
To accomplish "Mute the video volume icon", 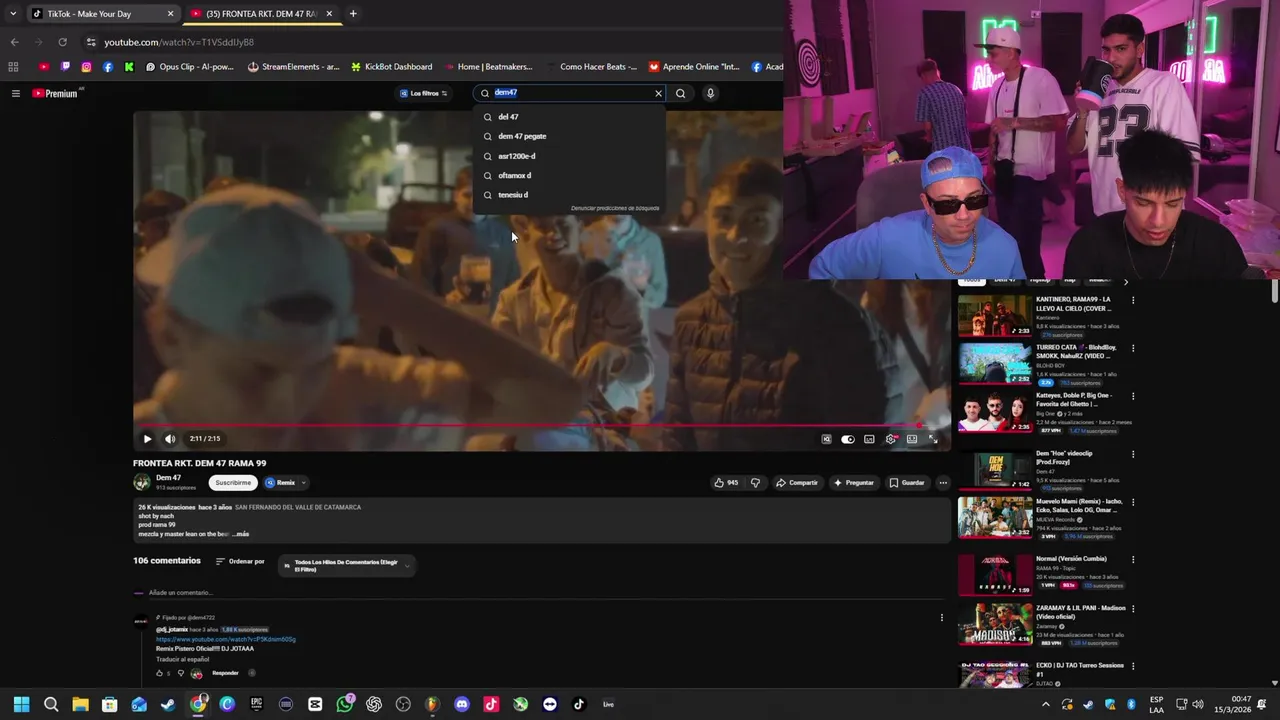I will tap(170, 439).
